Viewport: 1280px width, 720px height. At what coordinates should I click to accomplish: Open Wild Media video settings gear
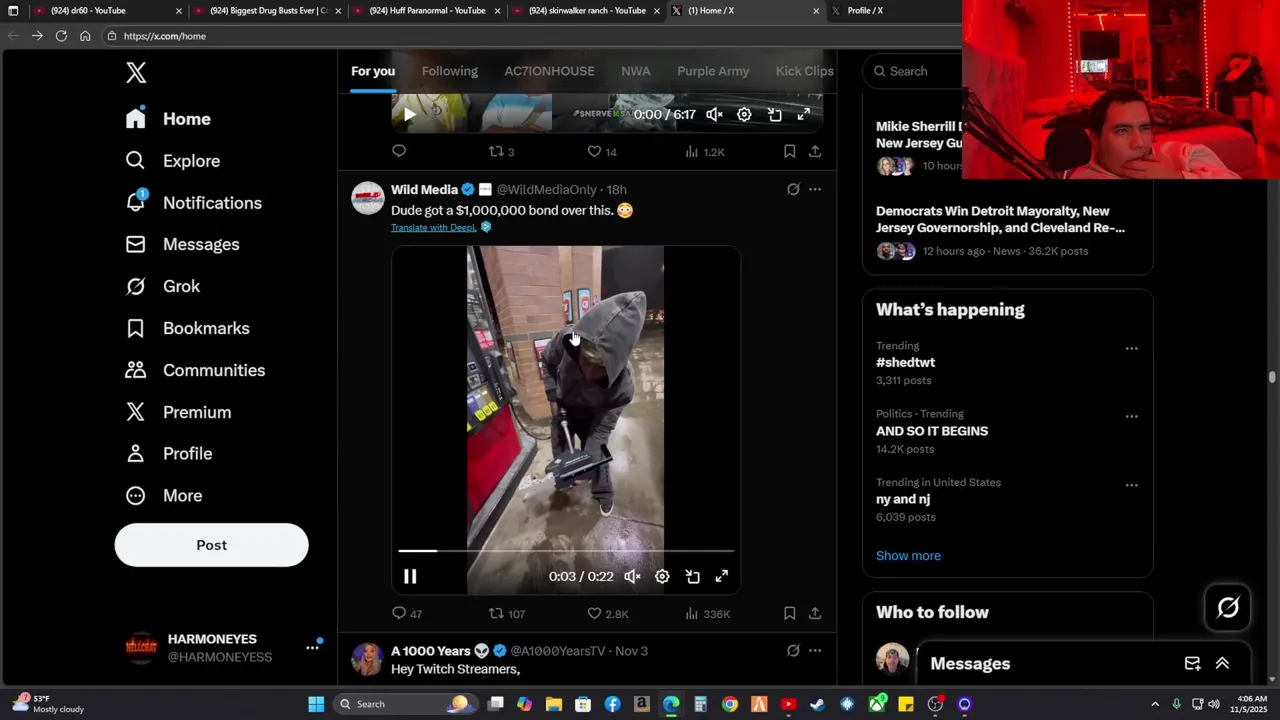(x=662, y=576)
